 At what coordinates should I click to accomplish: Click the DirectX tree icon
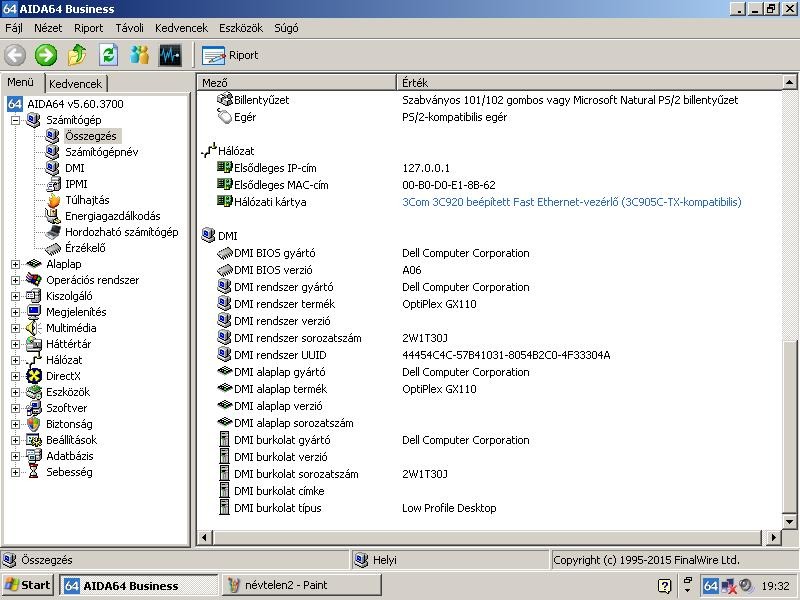tap(34, 376)
